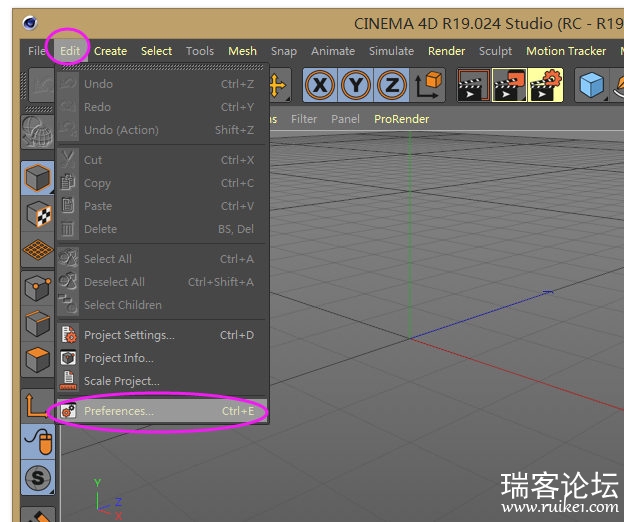Open the Create menu
Viewport: 624px width, 522px height.
110,51
